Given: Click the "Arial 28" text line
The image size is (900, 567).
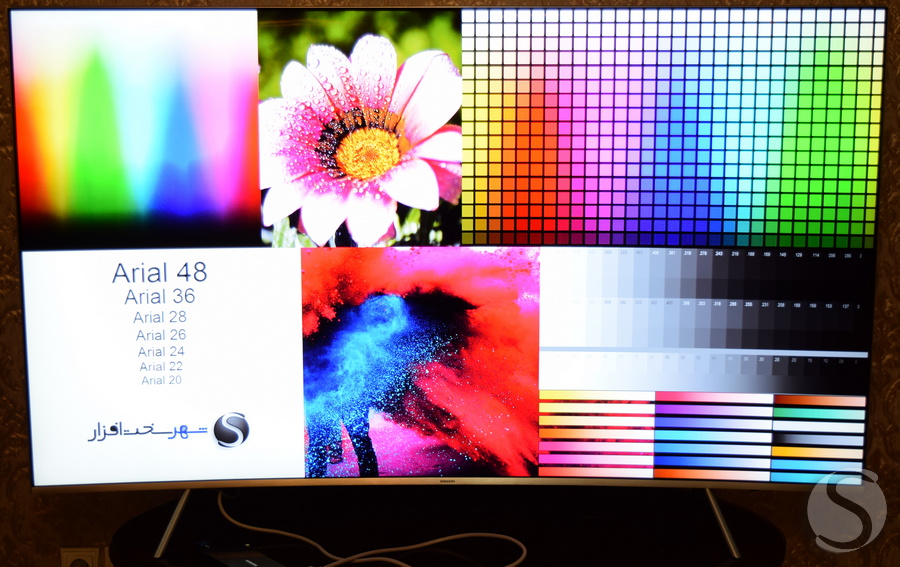Looking at the screenshot, I should pyautogui.click(x=160, y=317).
